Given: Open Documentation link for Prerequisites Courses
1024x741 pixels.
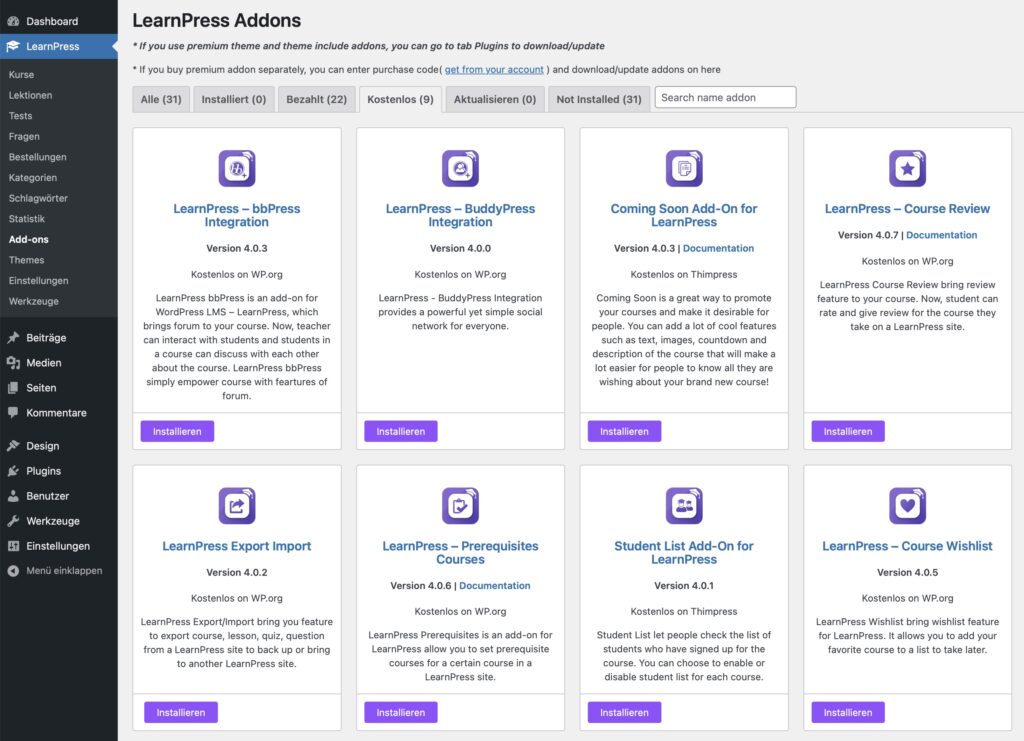Looking at the screenshot, I should pos(495,586).
